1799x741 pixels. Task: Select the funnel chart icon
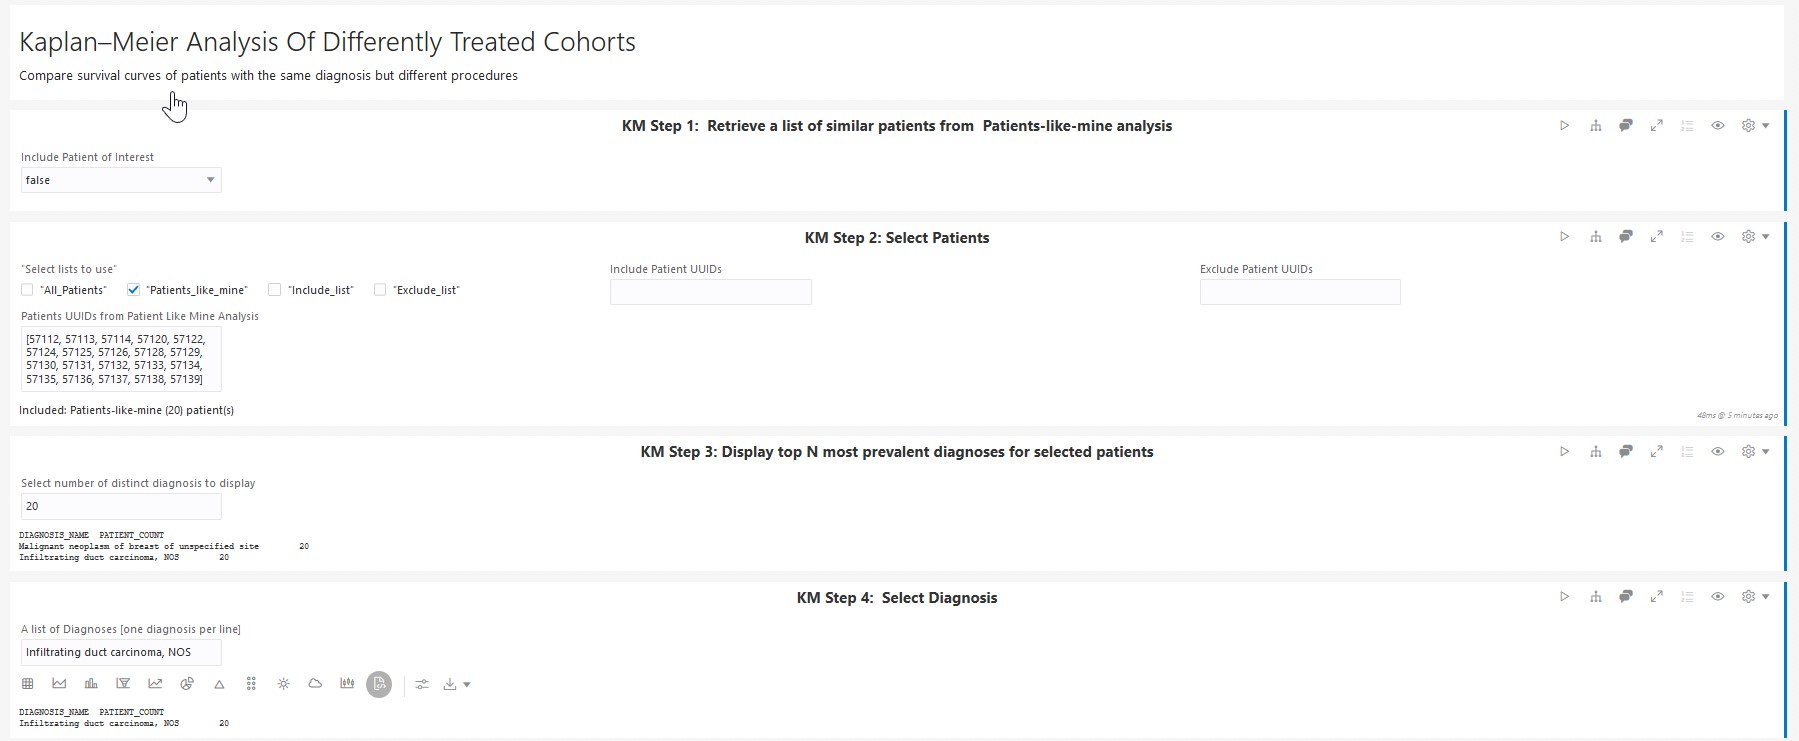(x=123, y=684)
